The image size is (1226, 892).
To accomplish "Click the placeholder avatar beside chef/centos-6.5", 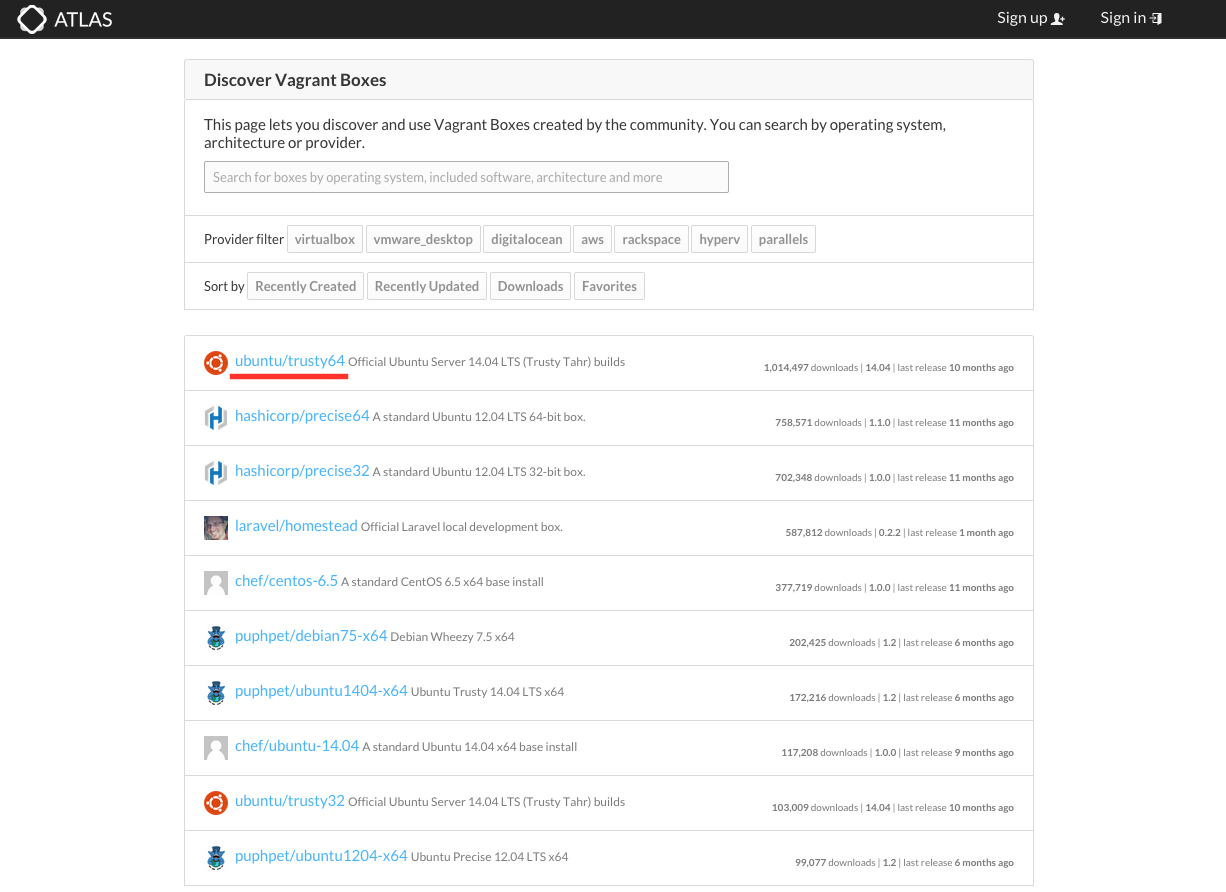I will [x=216, y=583].
